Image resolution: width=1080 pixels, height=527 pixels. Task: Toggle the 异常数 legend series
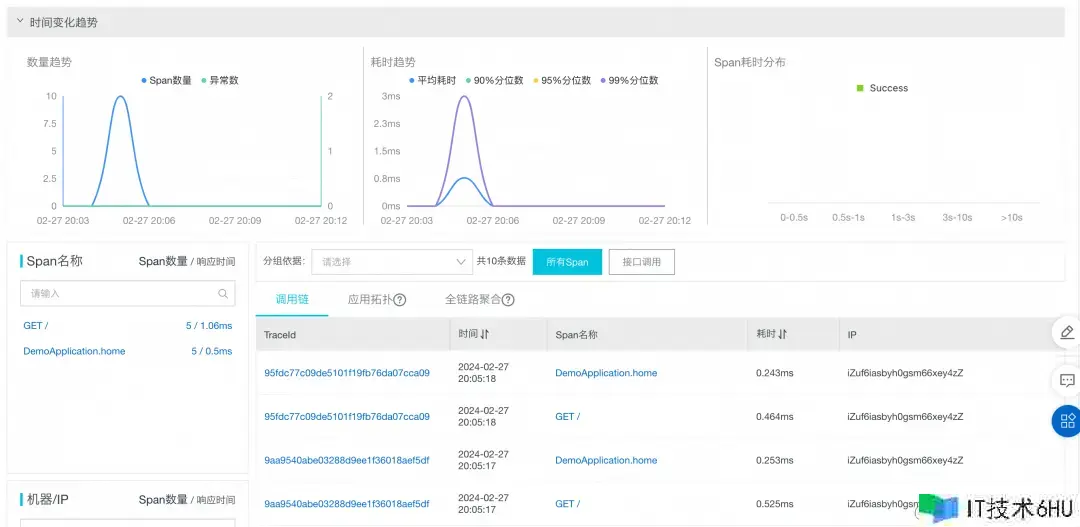(220, 80)
